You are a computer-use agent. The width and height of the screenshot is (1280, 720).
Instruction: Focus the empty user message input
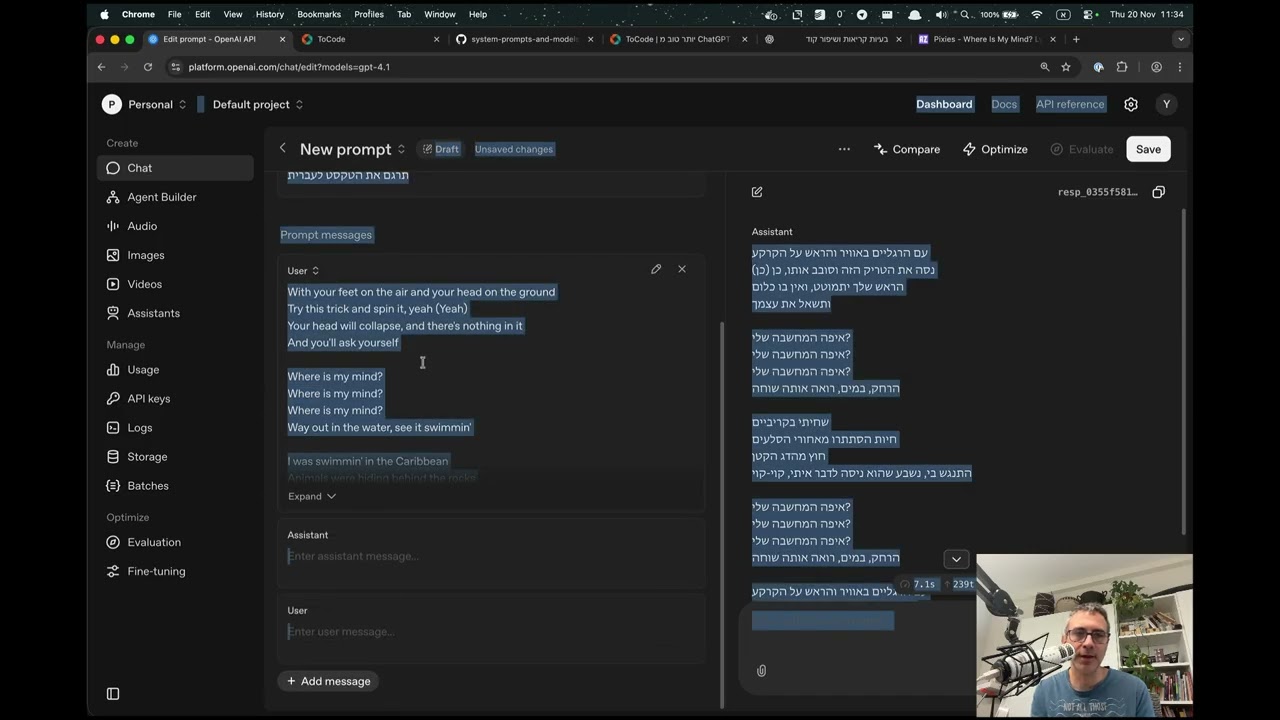[x=491, y=632]
